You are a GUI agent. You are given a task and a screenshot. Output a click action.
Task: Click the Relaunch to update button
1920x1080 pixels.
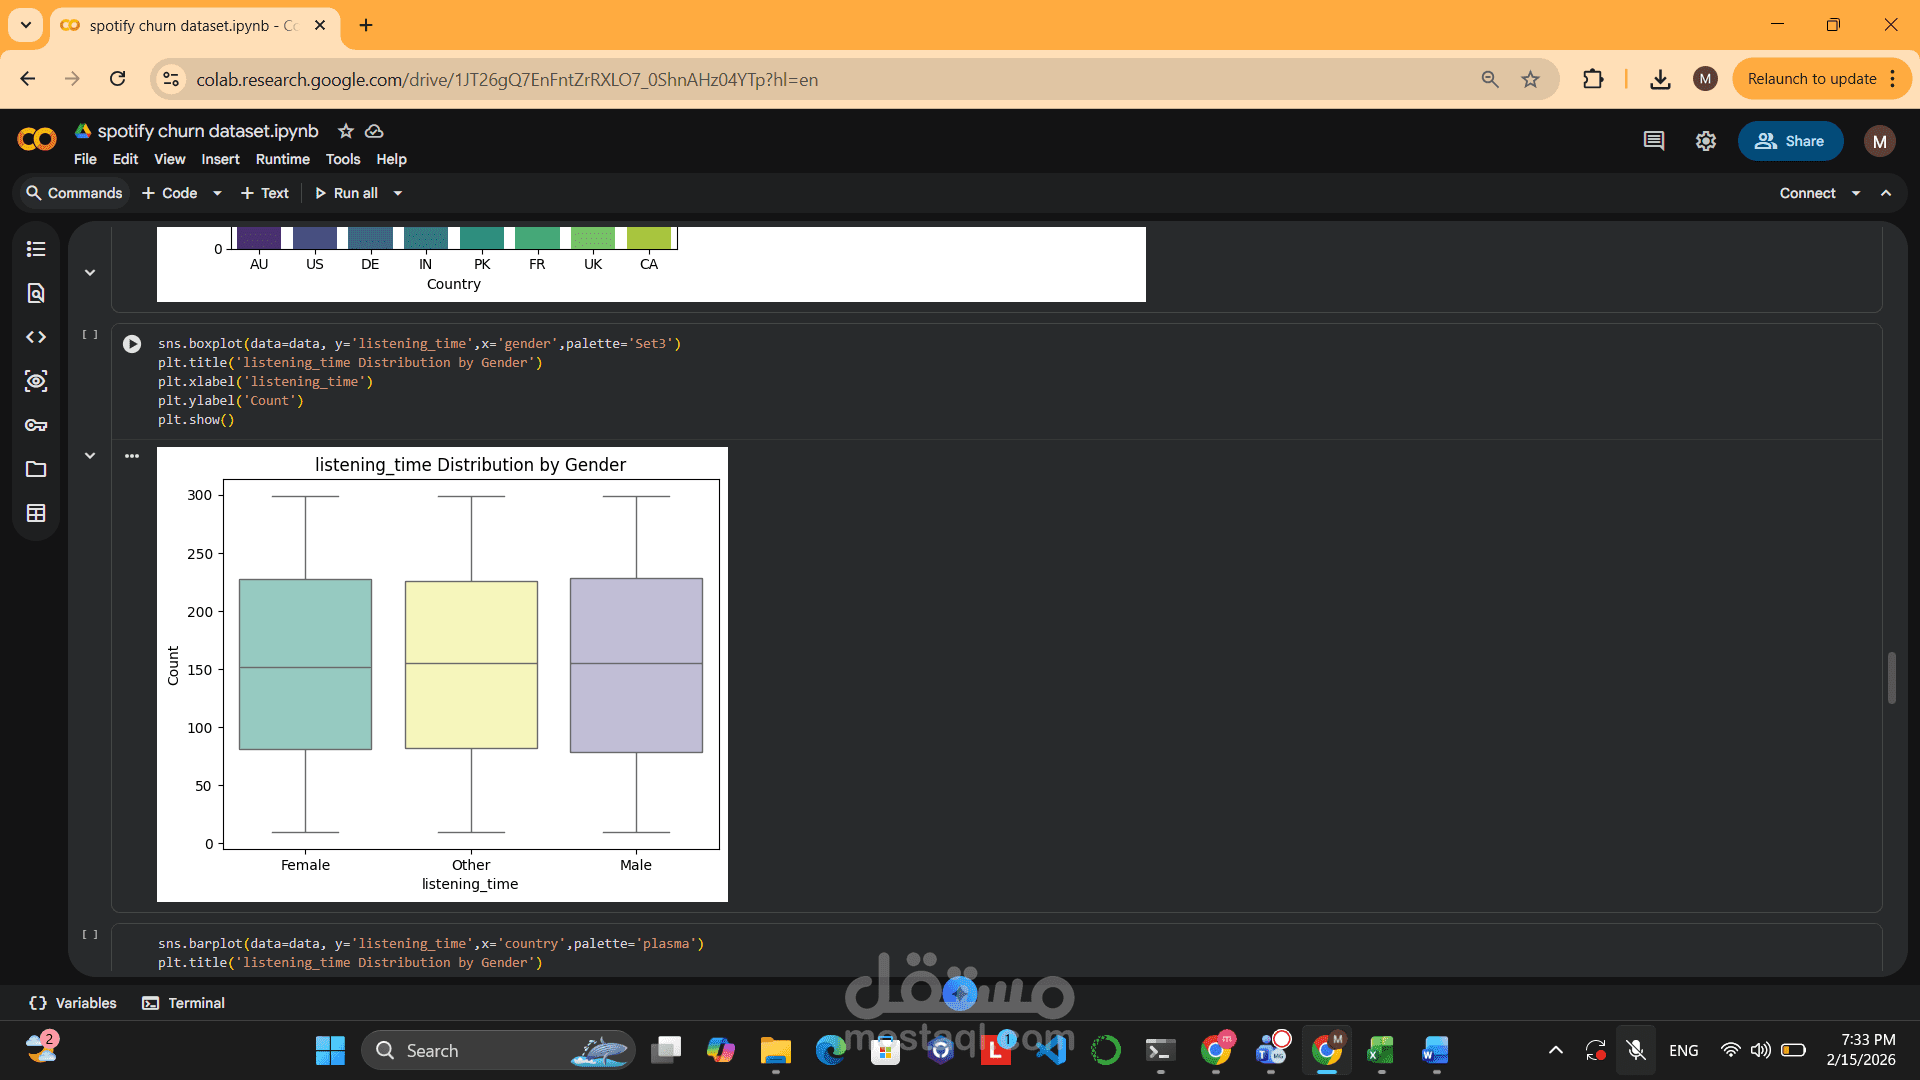pos(1811,79)
